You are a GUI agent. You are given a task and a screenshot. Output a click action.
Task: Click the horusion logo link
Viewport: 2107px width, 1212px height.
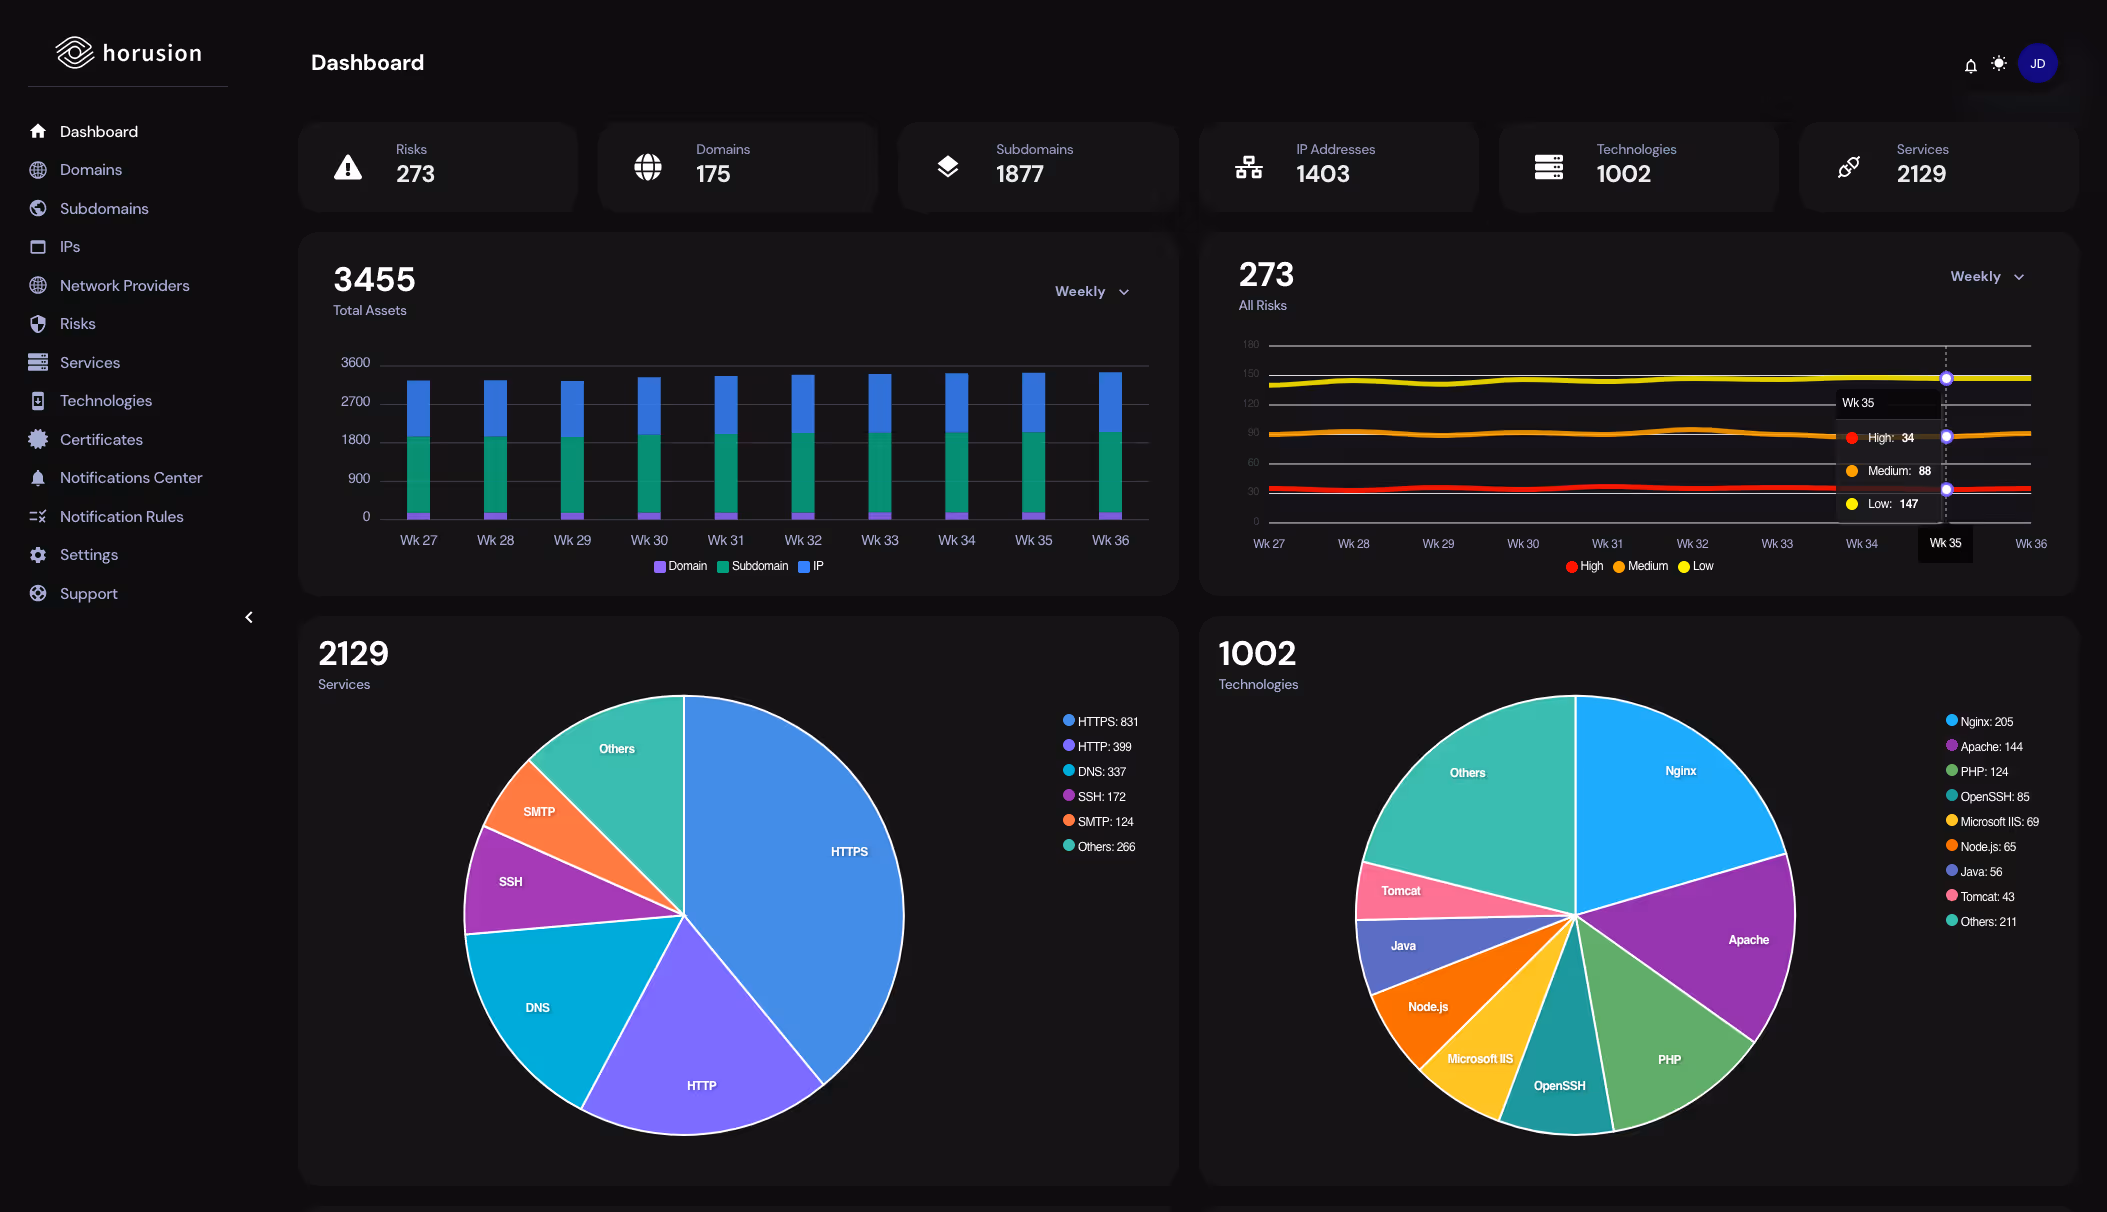(x=128, y=53)
